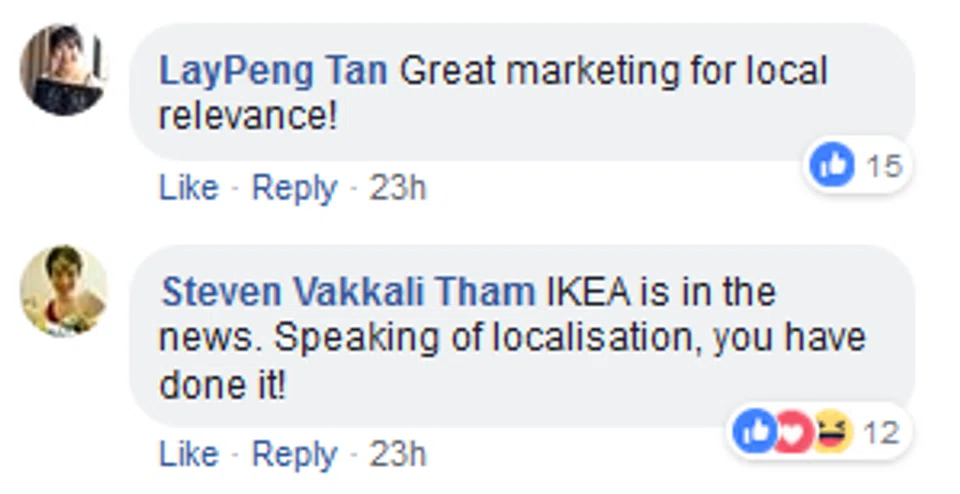Screen dimensions: 960x494
Task: Open the timestamp on Steven Vakkali Tham's comment
Action: pos(397,454)
